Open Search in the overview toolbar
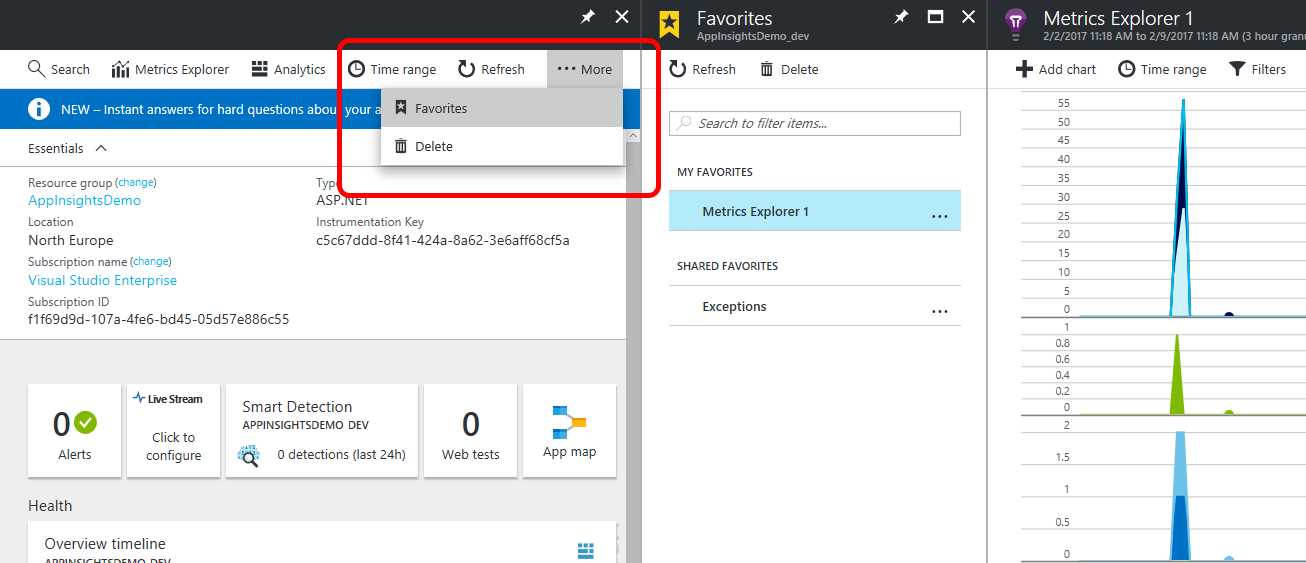1306x563 pixels. tap(59, 69)
